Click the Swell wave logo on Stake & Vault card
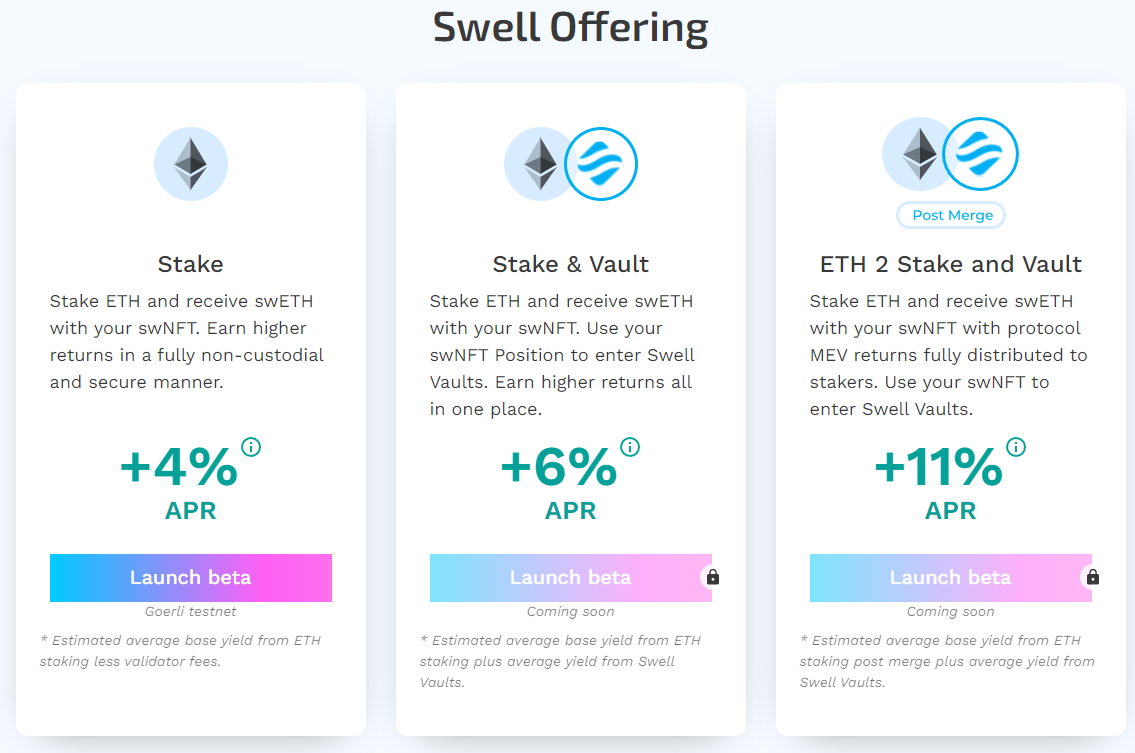 (x=601, y=164)
